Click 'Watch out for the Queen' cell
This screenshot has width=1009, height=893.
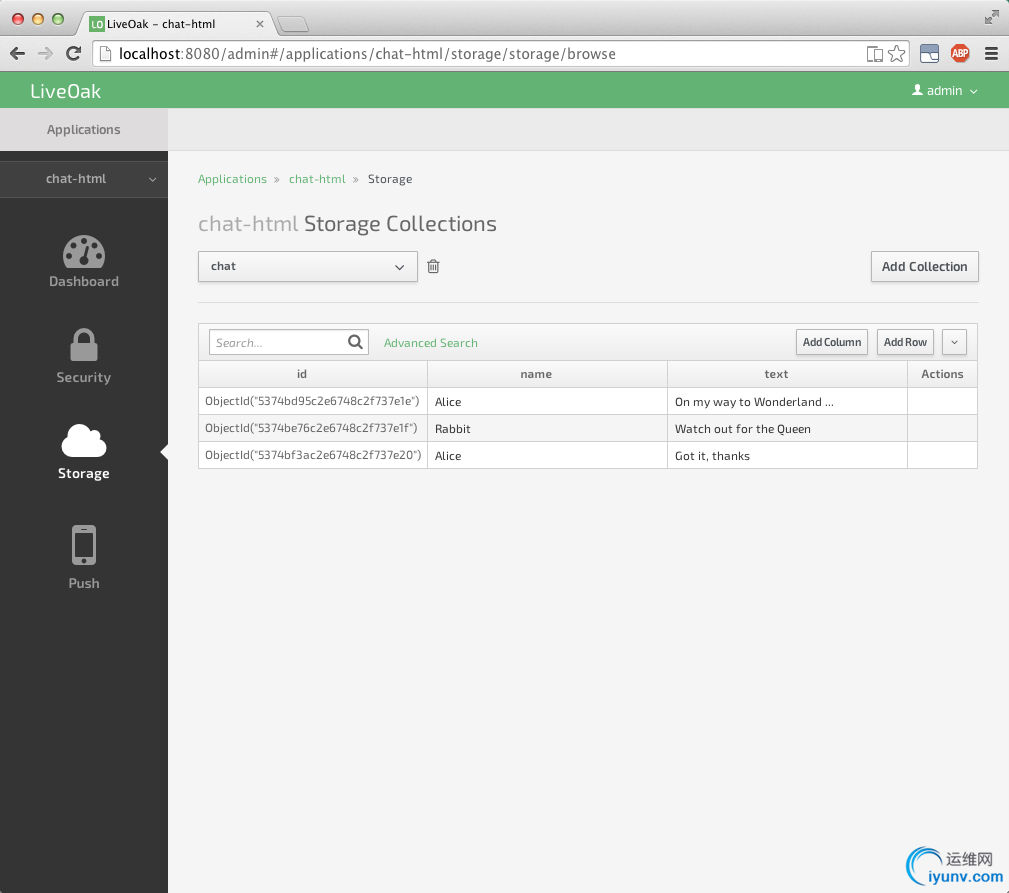pyautogui.click(x=788, y=428)
